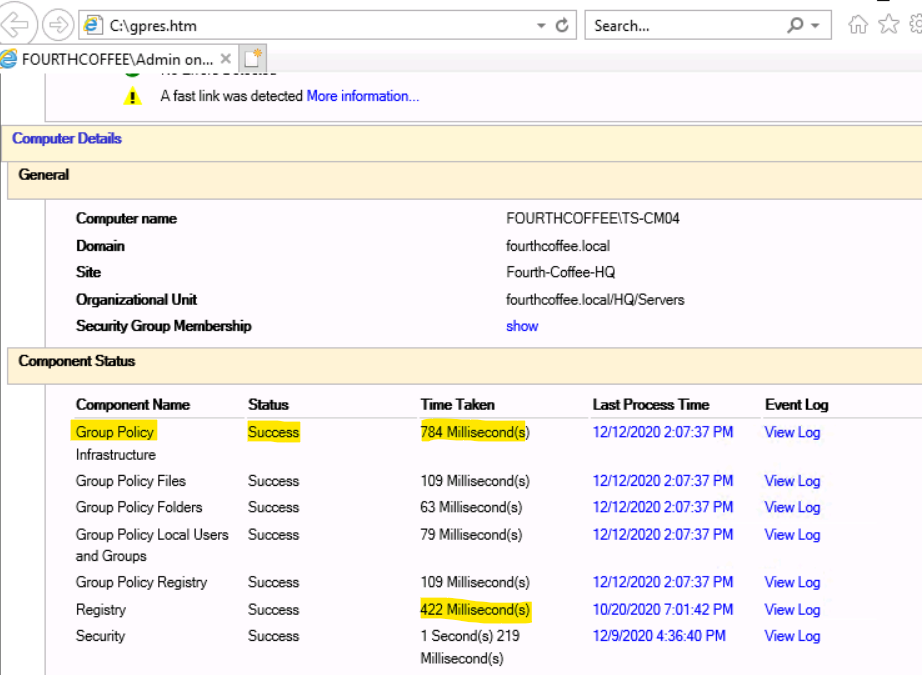The image size is (922, 675).
Task: Open View Log for Group Policy Infrastructure
Action: 792,432
